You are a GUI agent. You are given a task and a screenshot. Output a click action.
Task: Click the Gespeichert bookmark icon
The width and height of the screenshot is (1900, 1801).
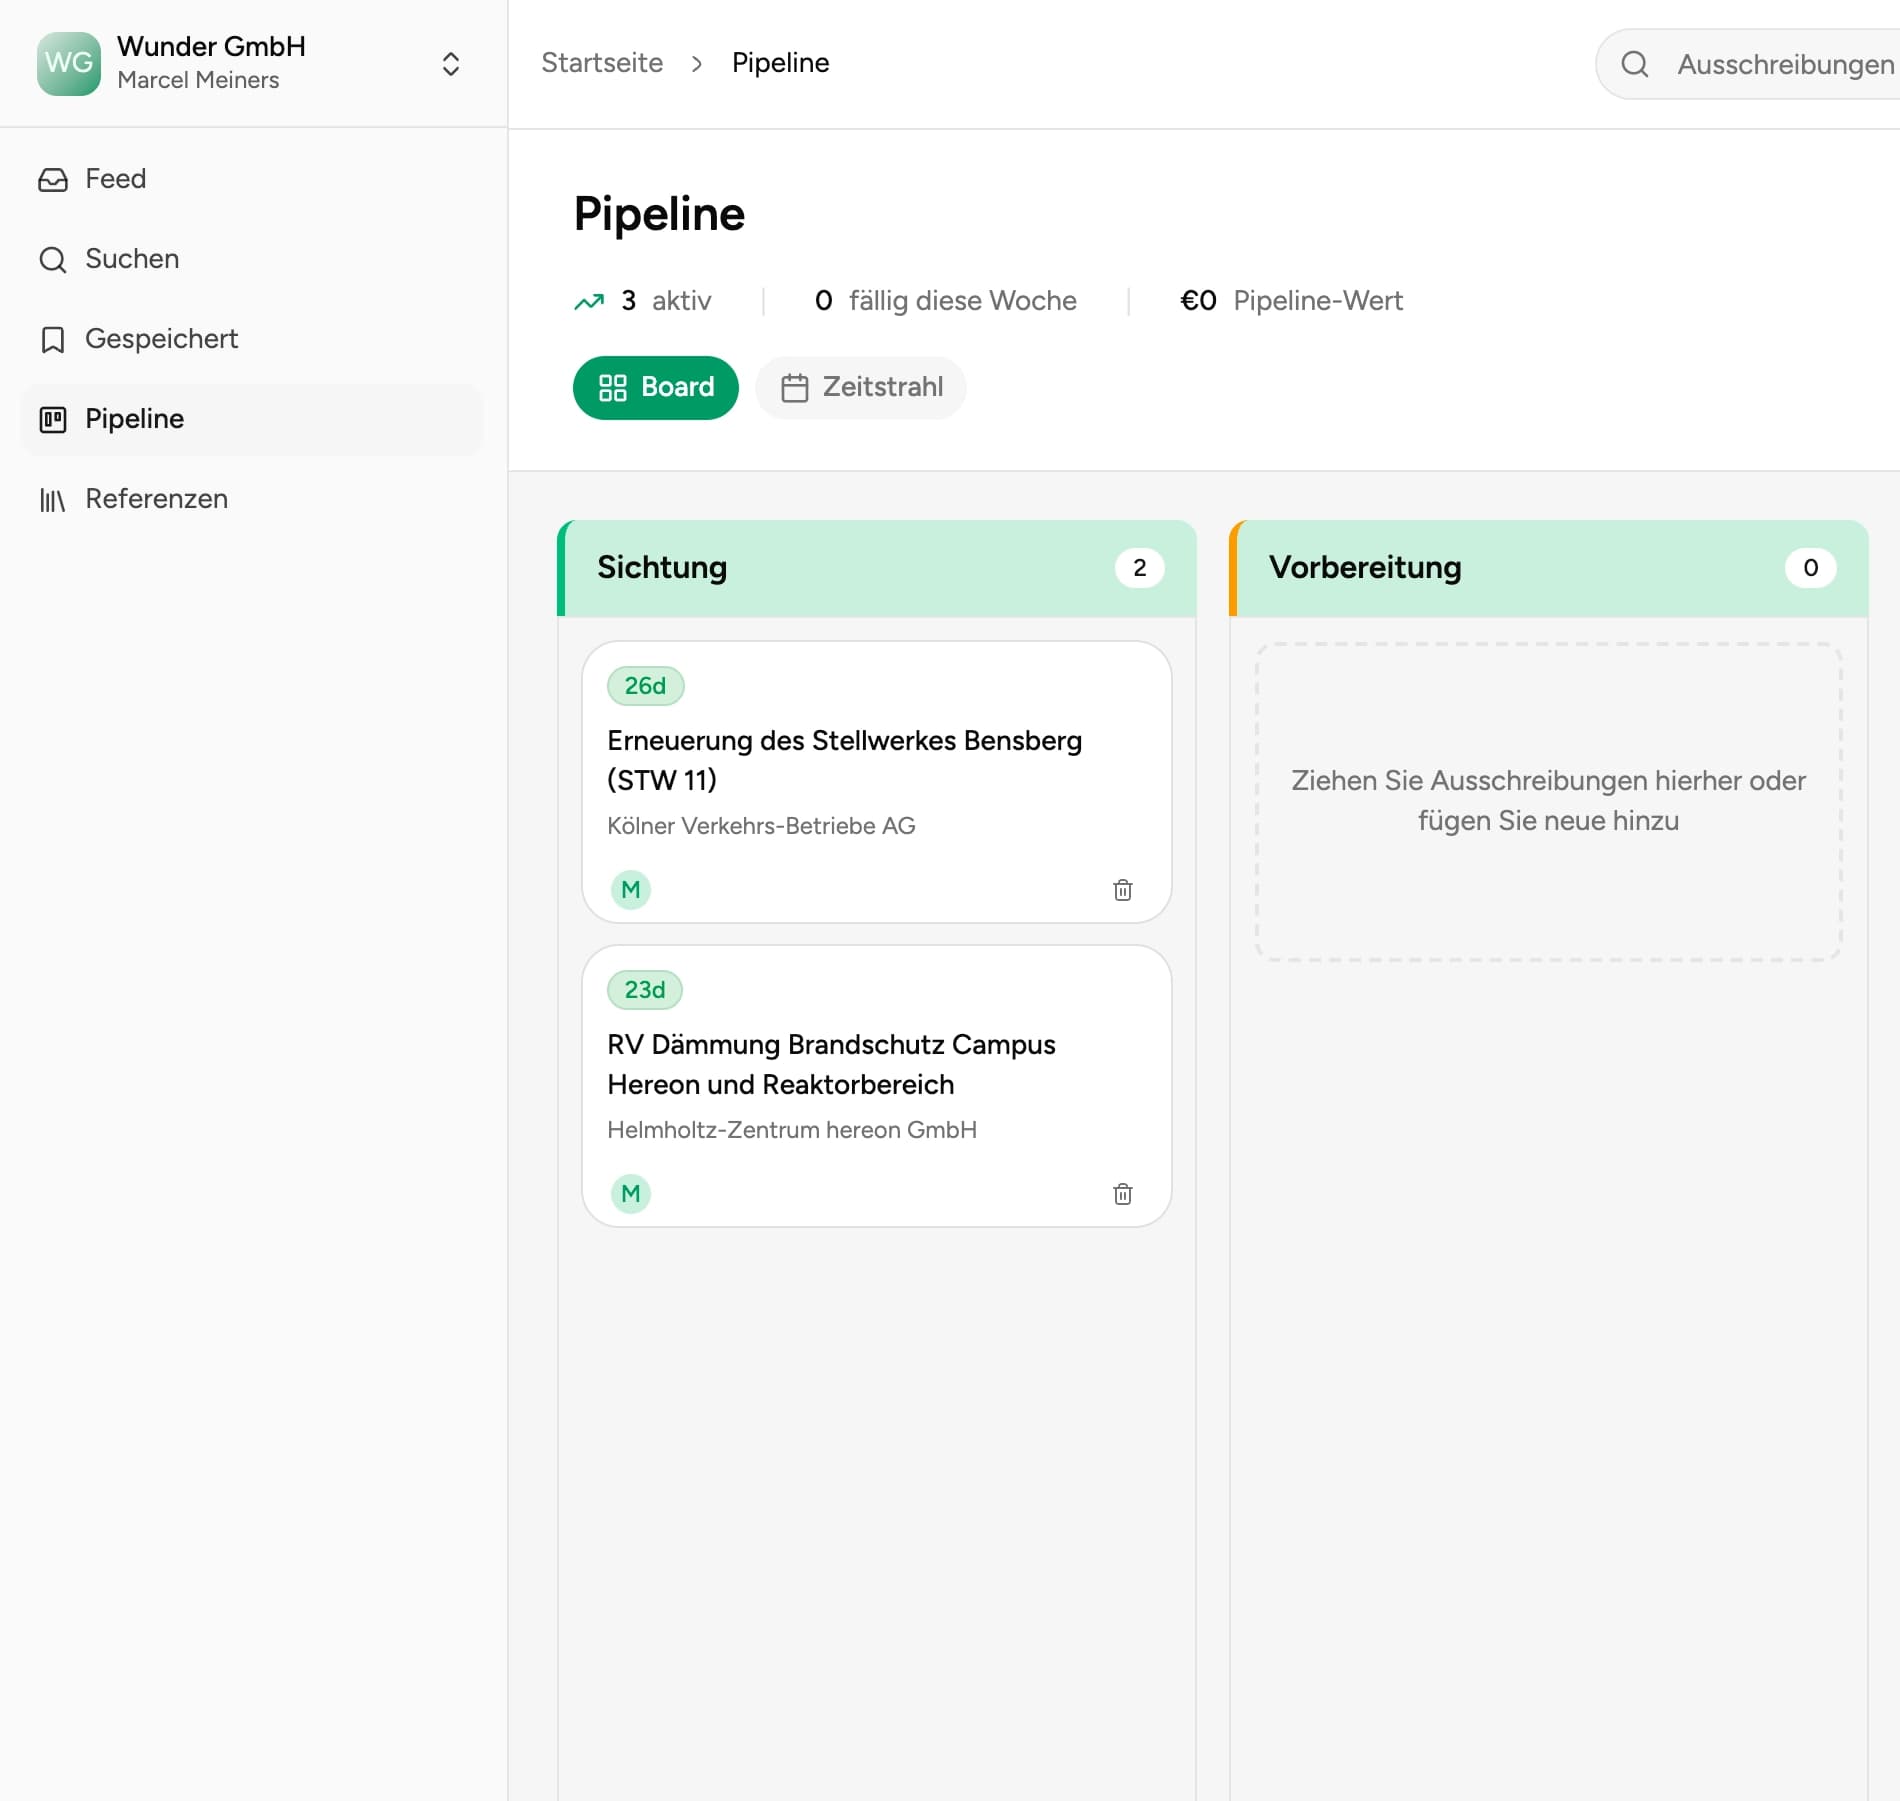click(x=53, y=339)
